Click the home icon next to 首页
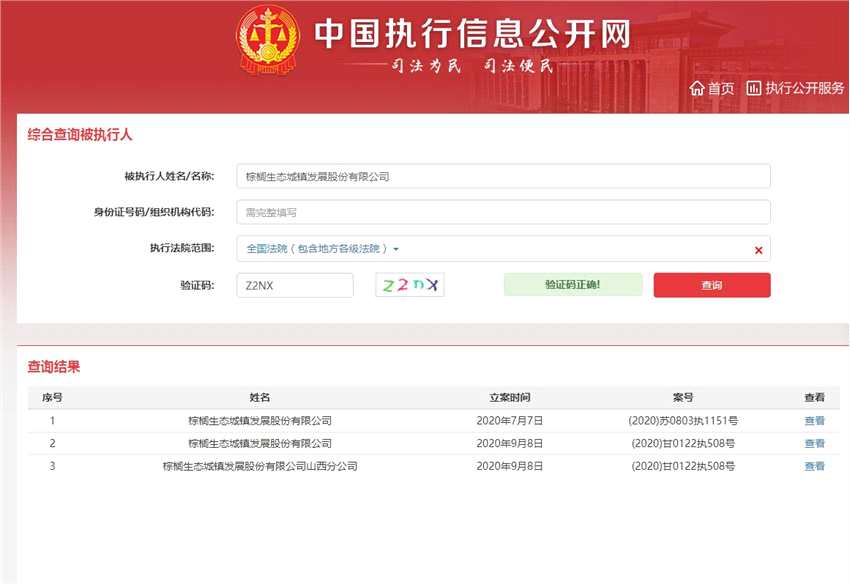 (697, 88)
